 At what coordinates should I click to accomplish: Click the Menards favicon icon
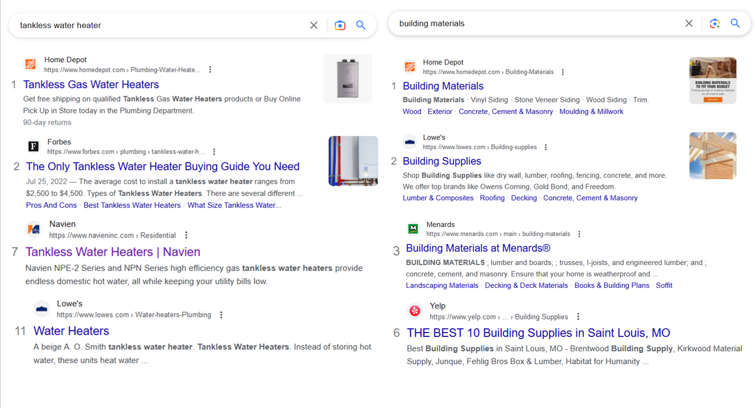coord(413,228)
